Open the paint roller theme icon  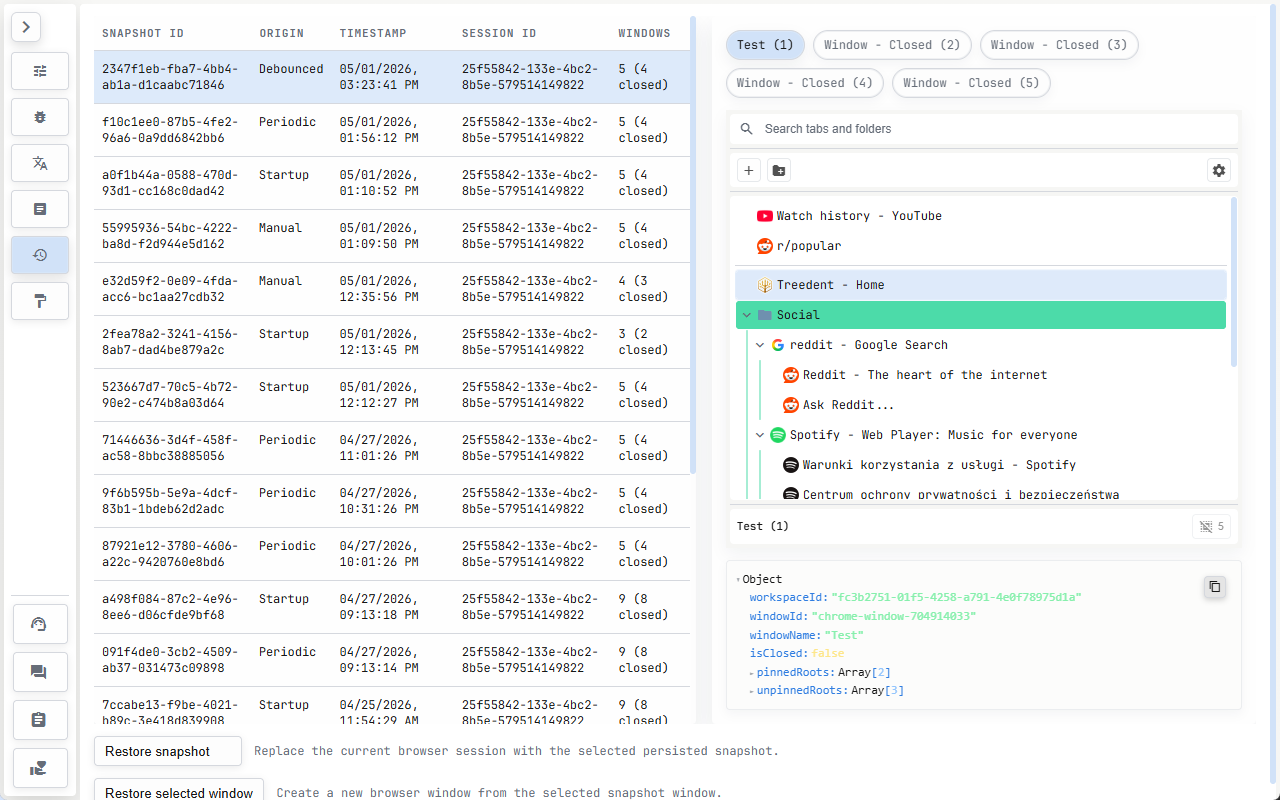40,301
